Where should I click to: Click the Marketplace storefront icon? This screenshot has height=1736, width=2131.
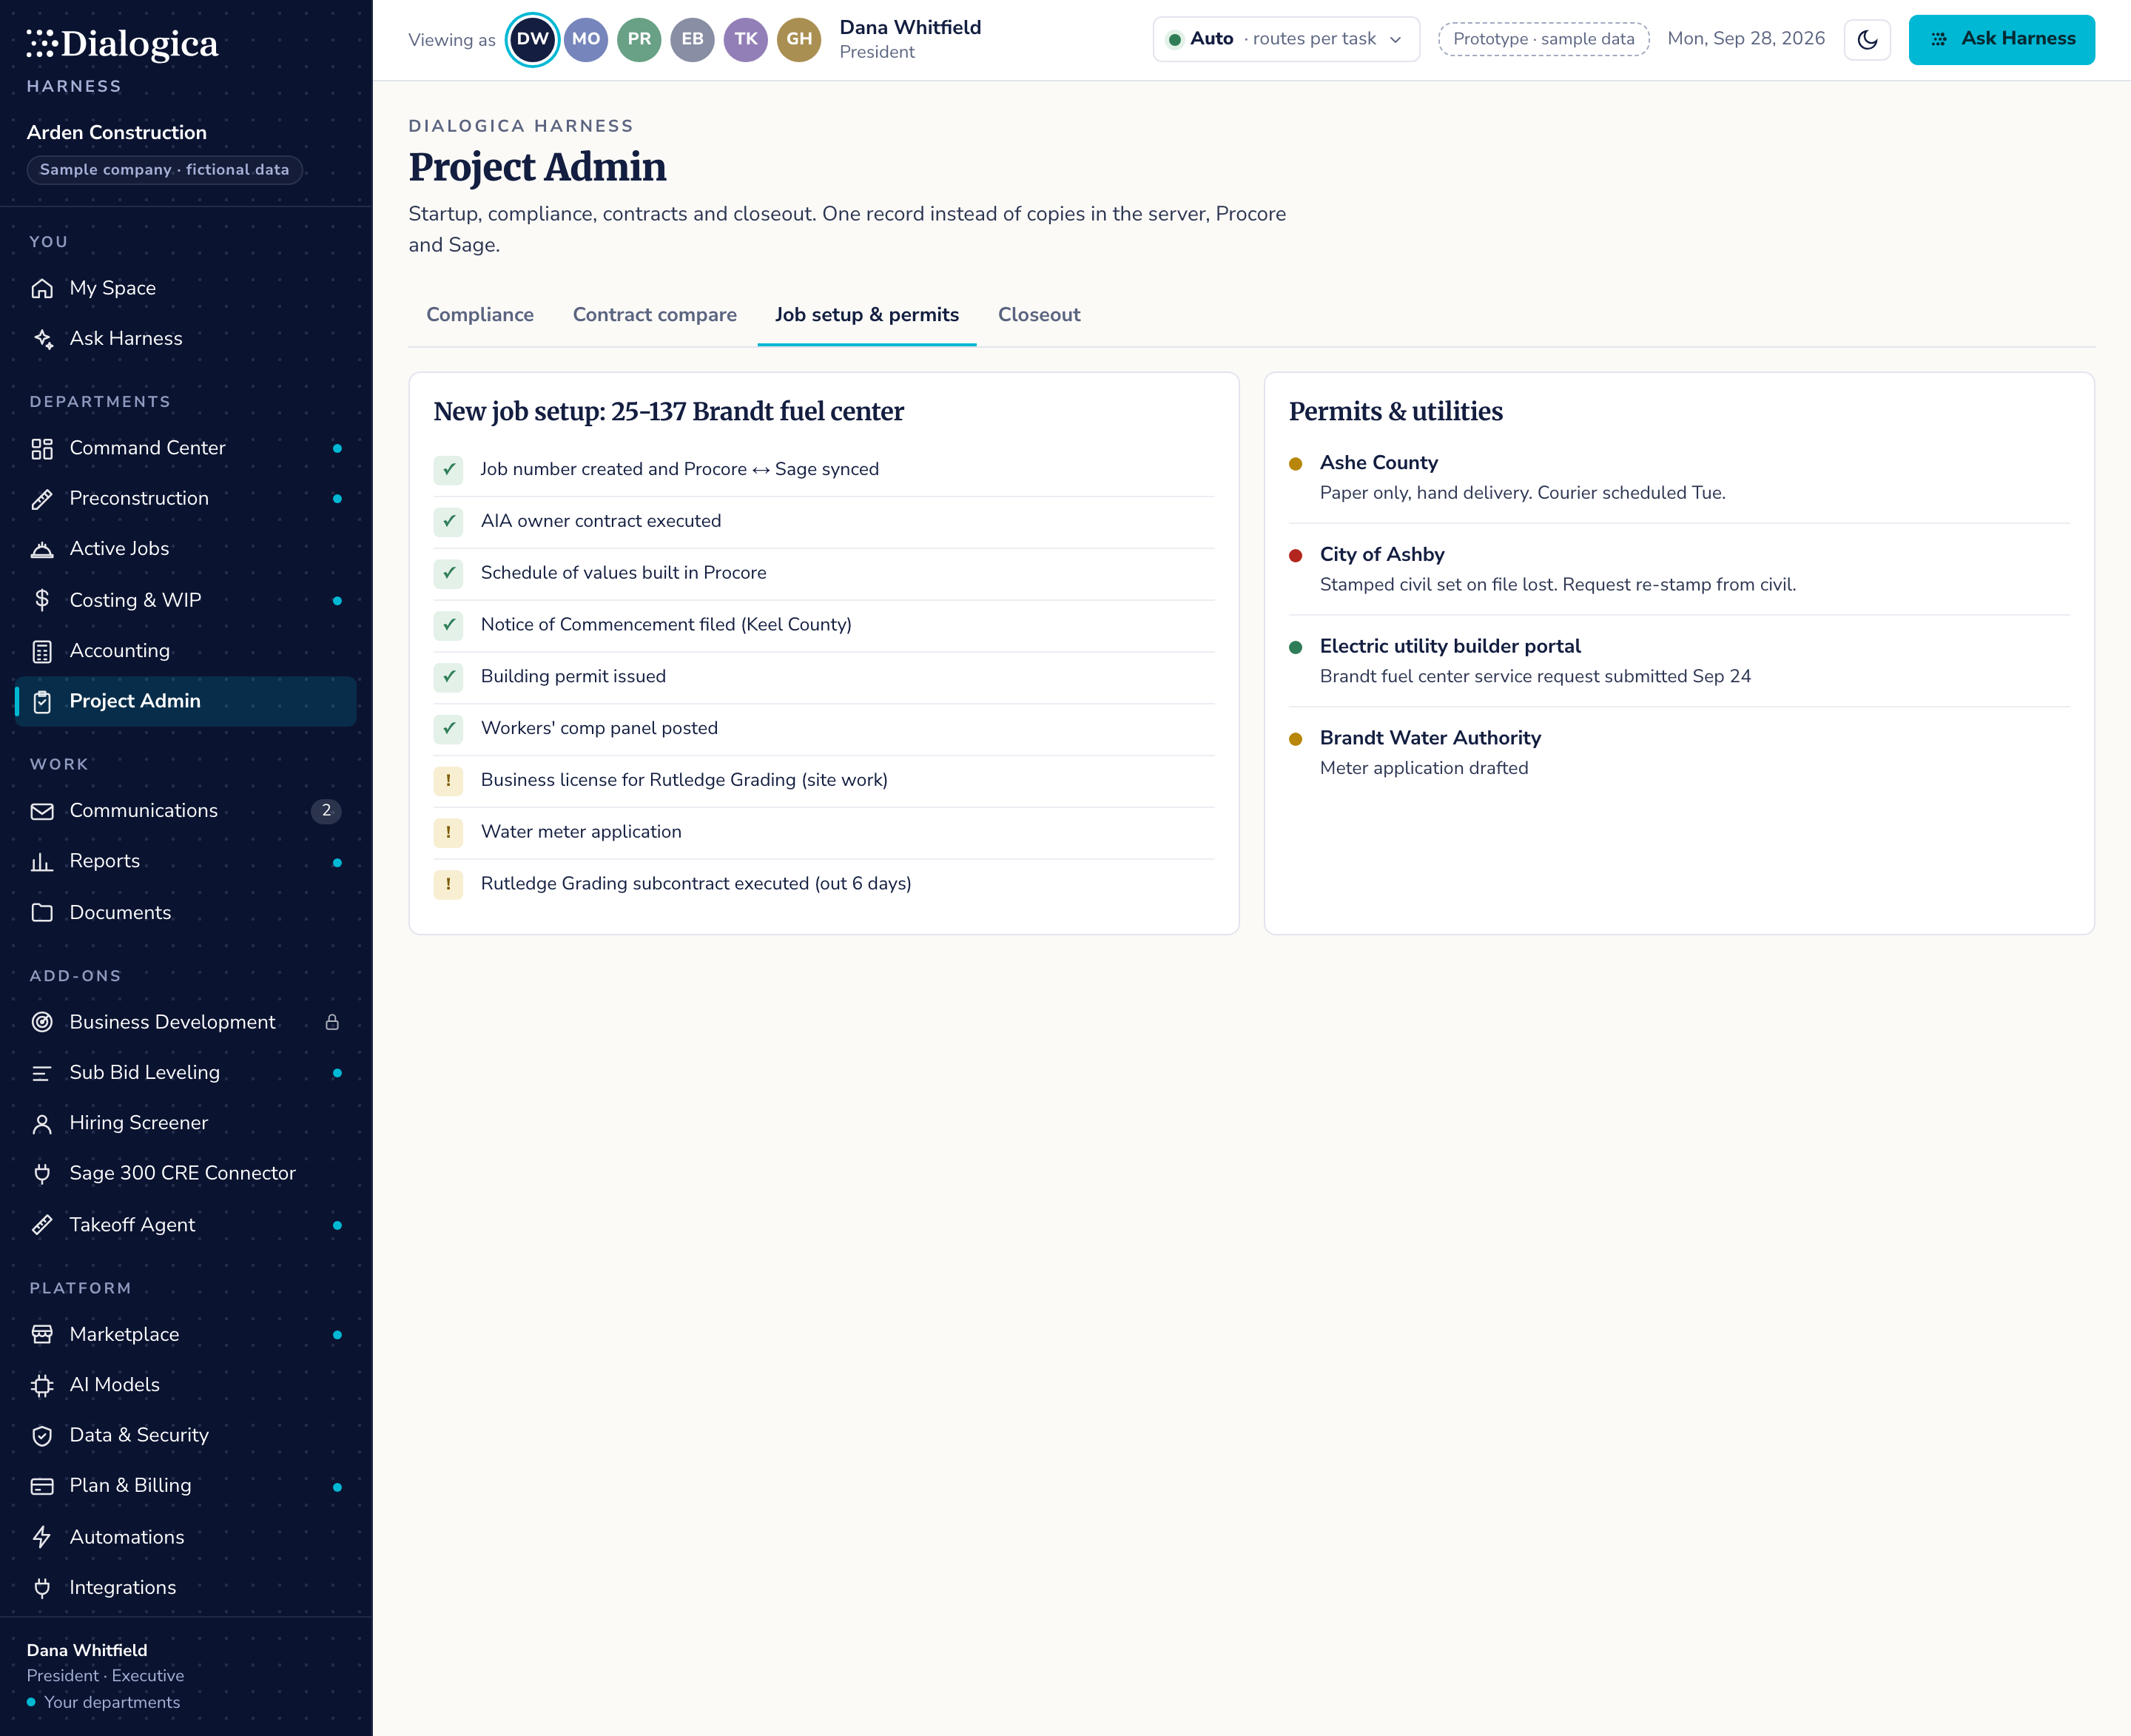coord(42,1334)
